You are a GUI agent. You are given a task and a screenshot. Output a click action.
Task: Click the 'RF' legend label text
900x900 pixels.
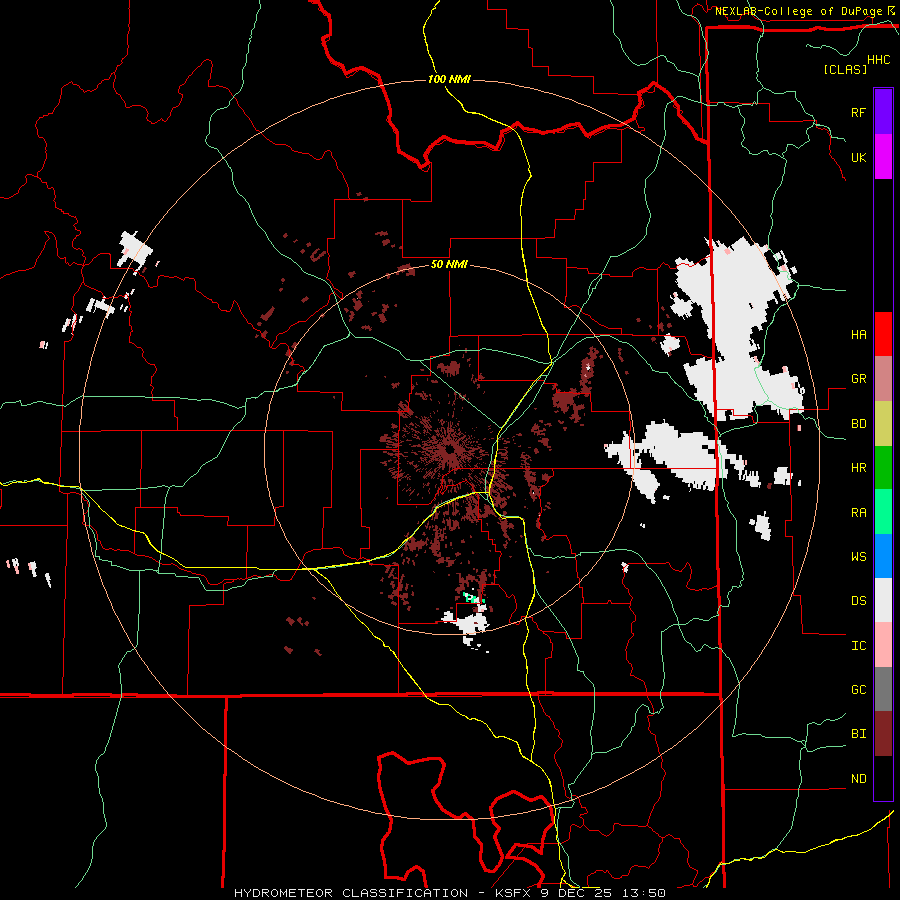858,112
